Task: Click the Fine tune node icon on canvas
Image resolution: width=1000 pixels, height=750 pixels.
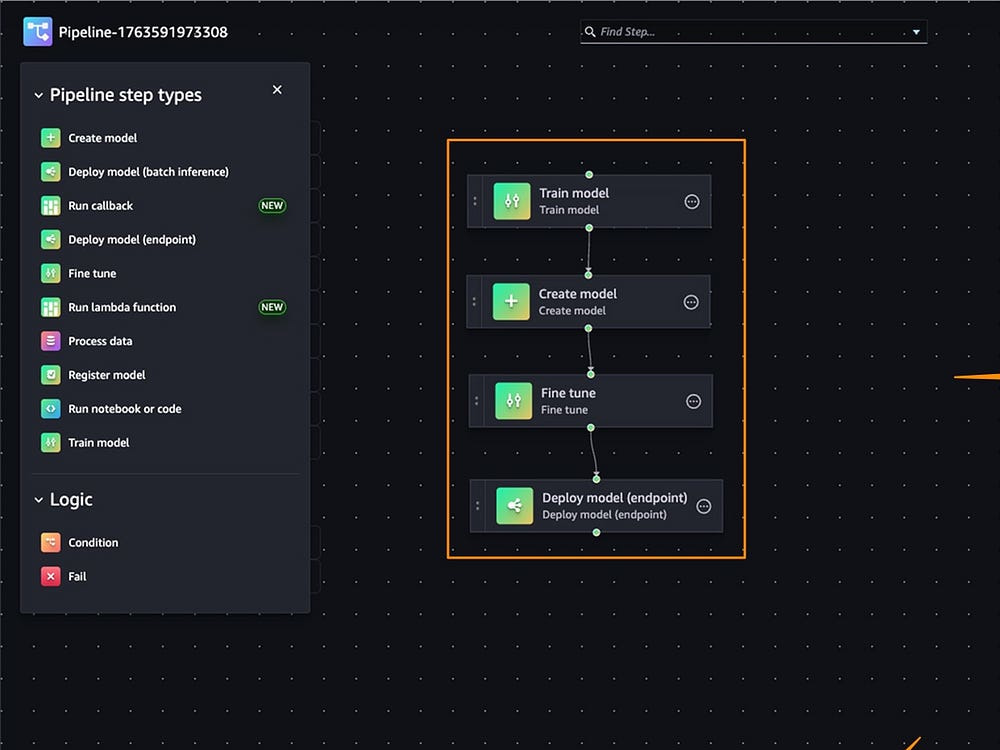Action: (x=513, y=401)
